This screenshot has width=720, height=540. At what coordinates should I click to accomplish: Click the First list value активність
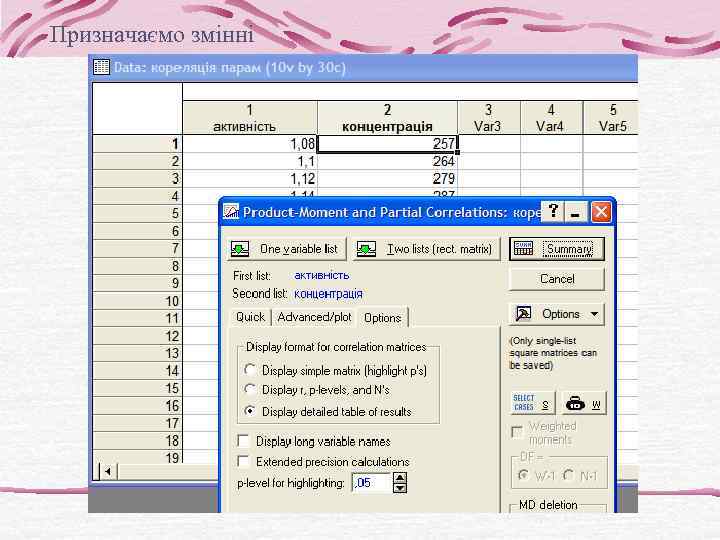[321, 276]
